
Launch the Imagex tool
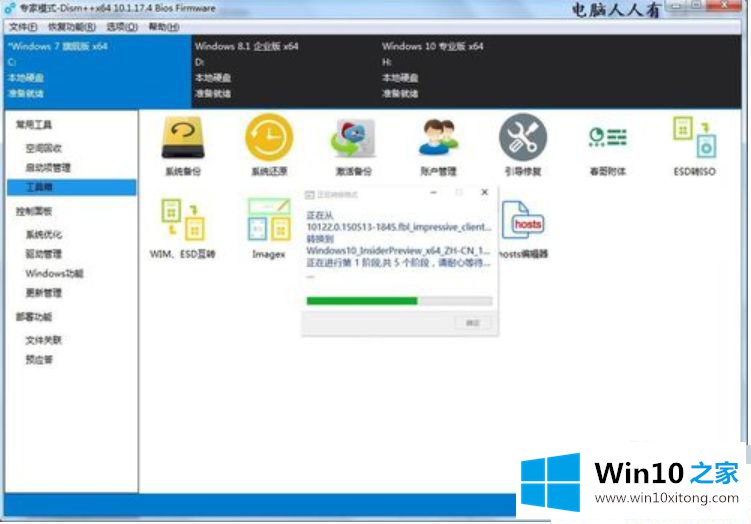click(x=269, y=228)
